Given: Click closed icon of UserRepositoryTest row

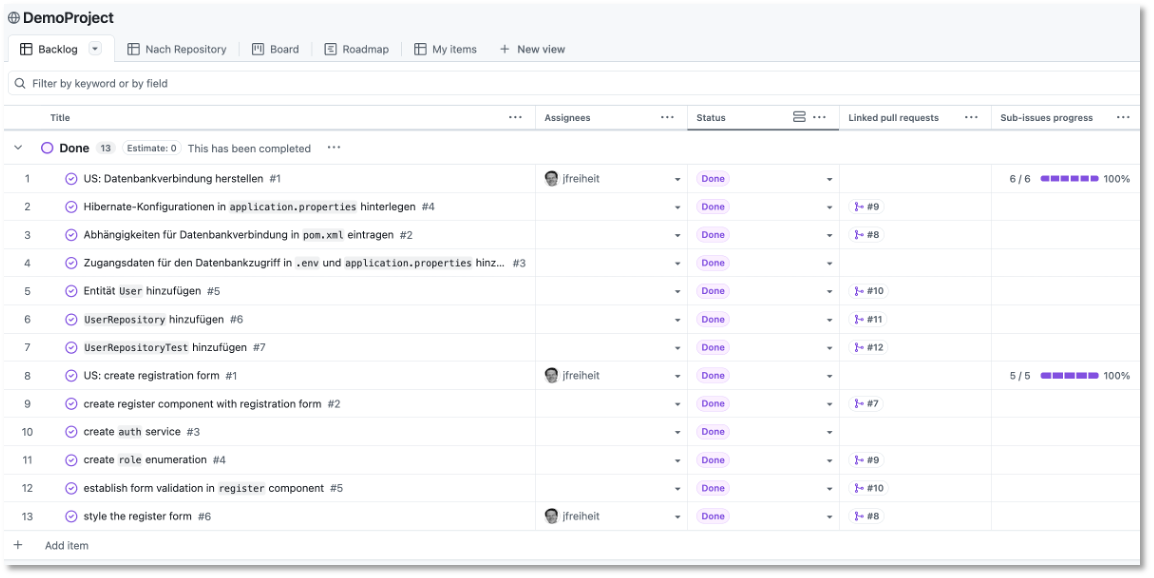Looking at the screenshot, I should click(x=71, y=348).
